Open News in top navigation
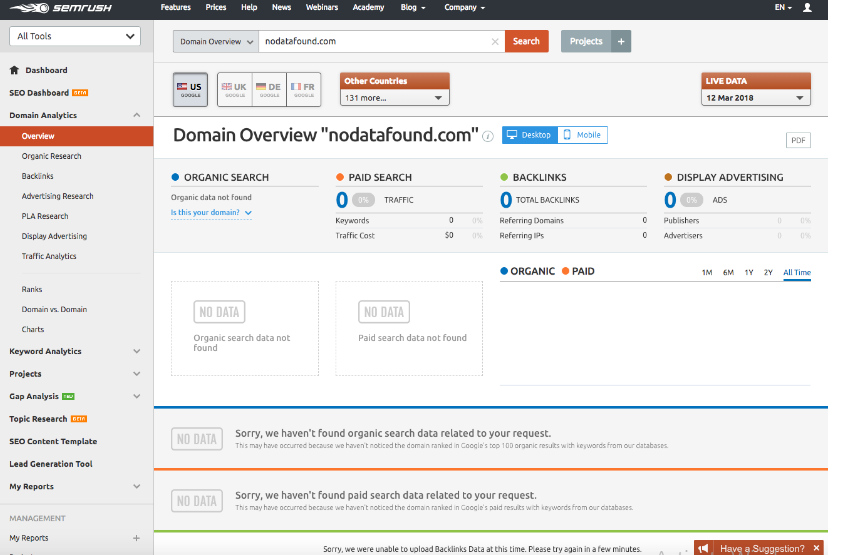 coord(281,8)
